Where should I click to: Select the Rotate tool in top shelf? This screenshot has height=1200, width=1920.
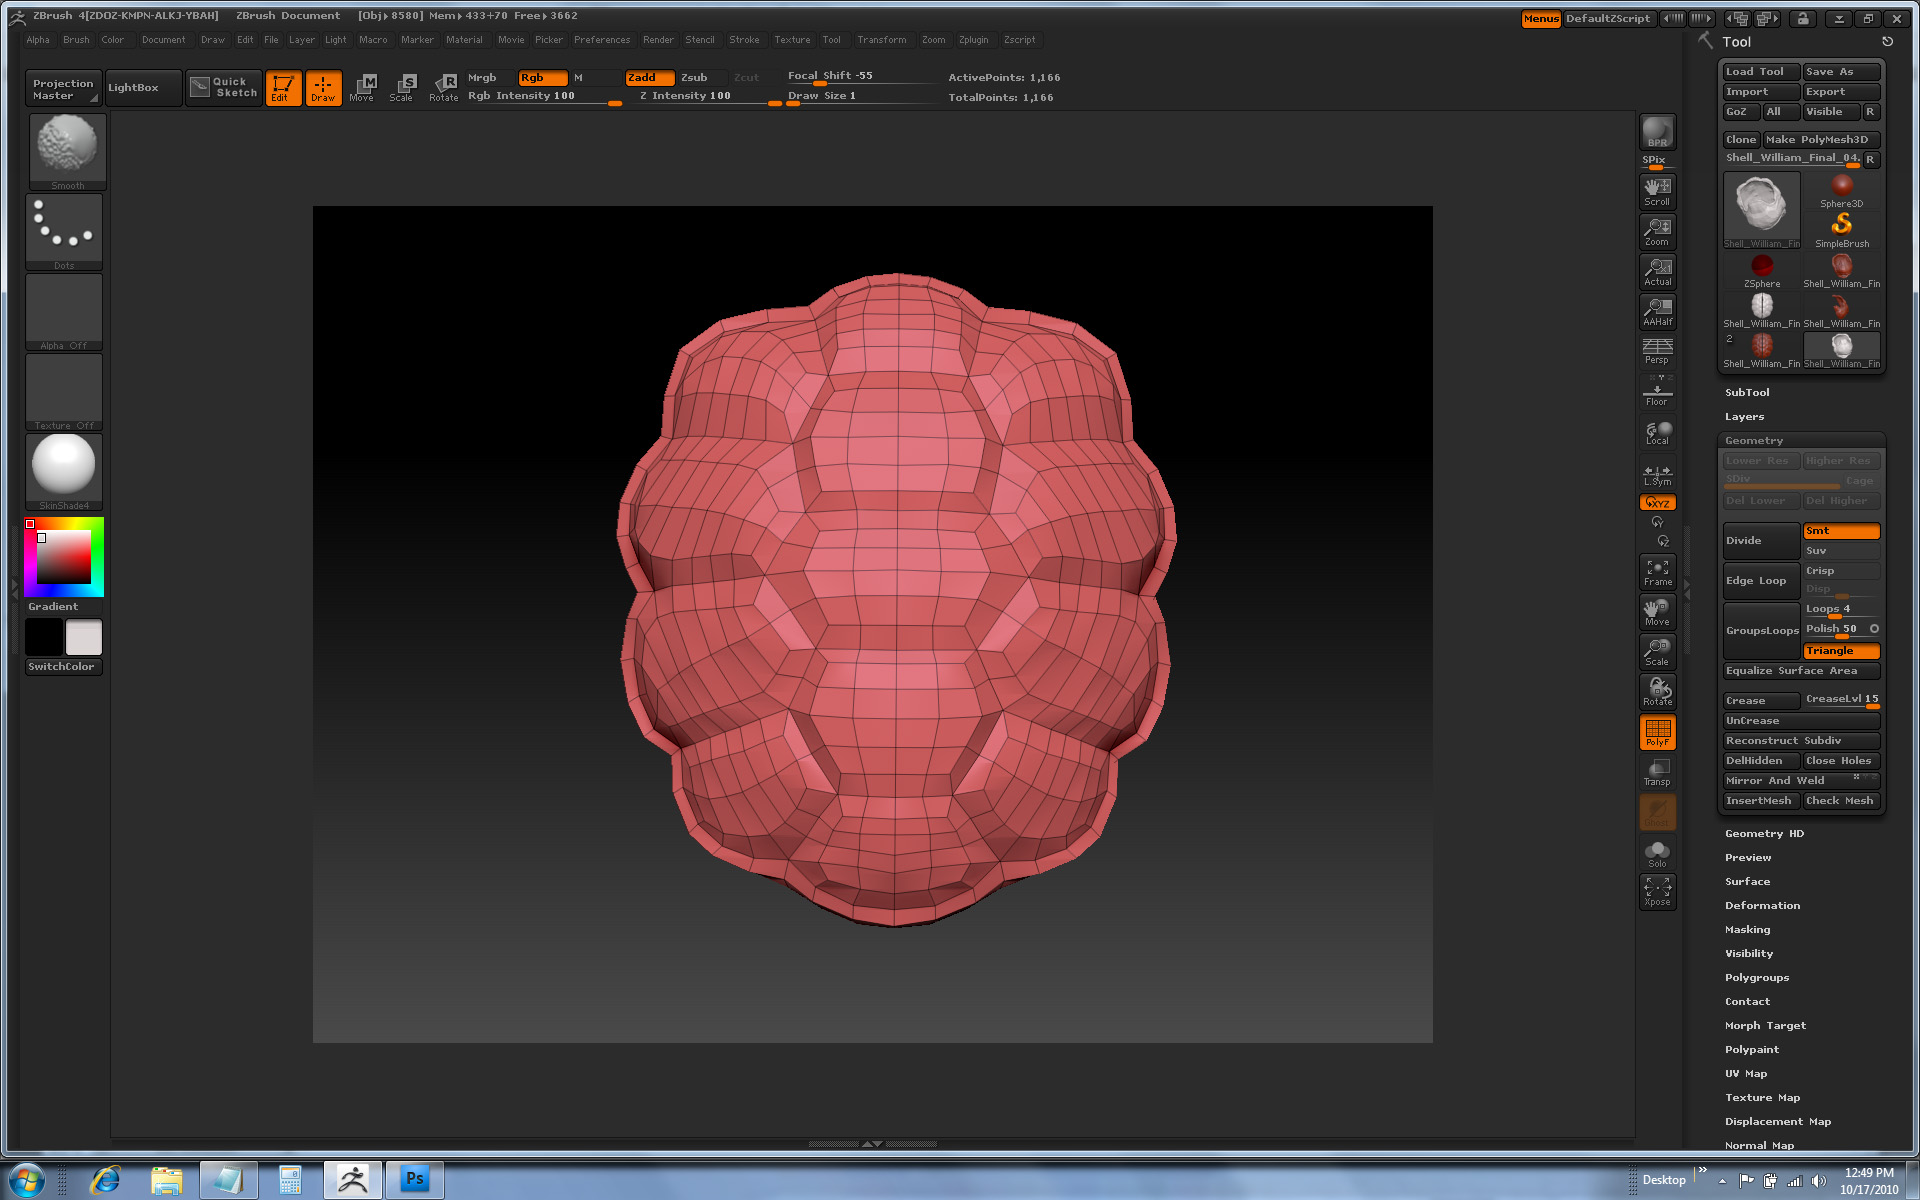click(x=443, y=87)
